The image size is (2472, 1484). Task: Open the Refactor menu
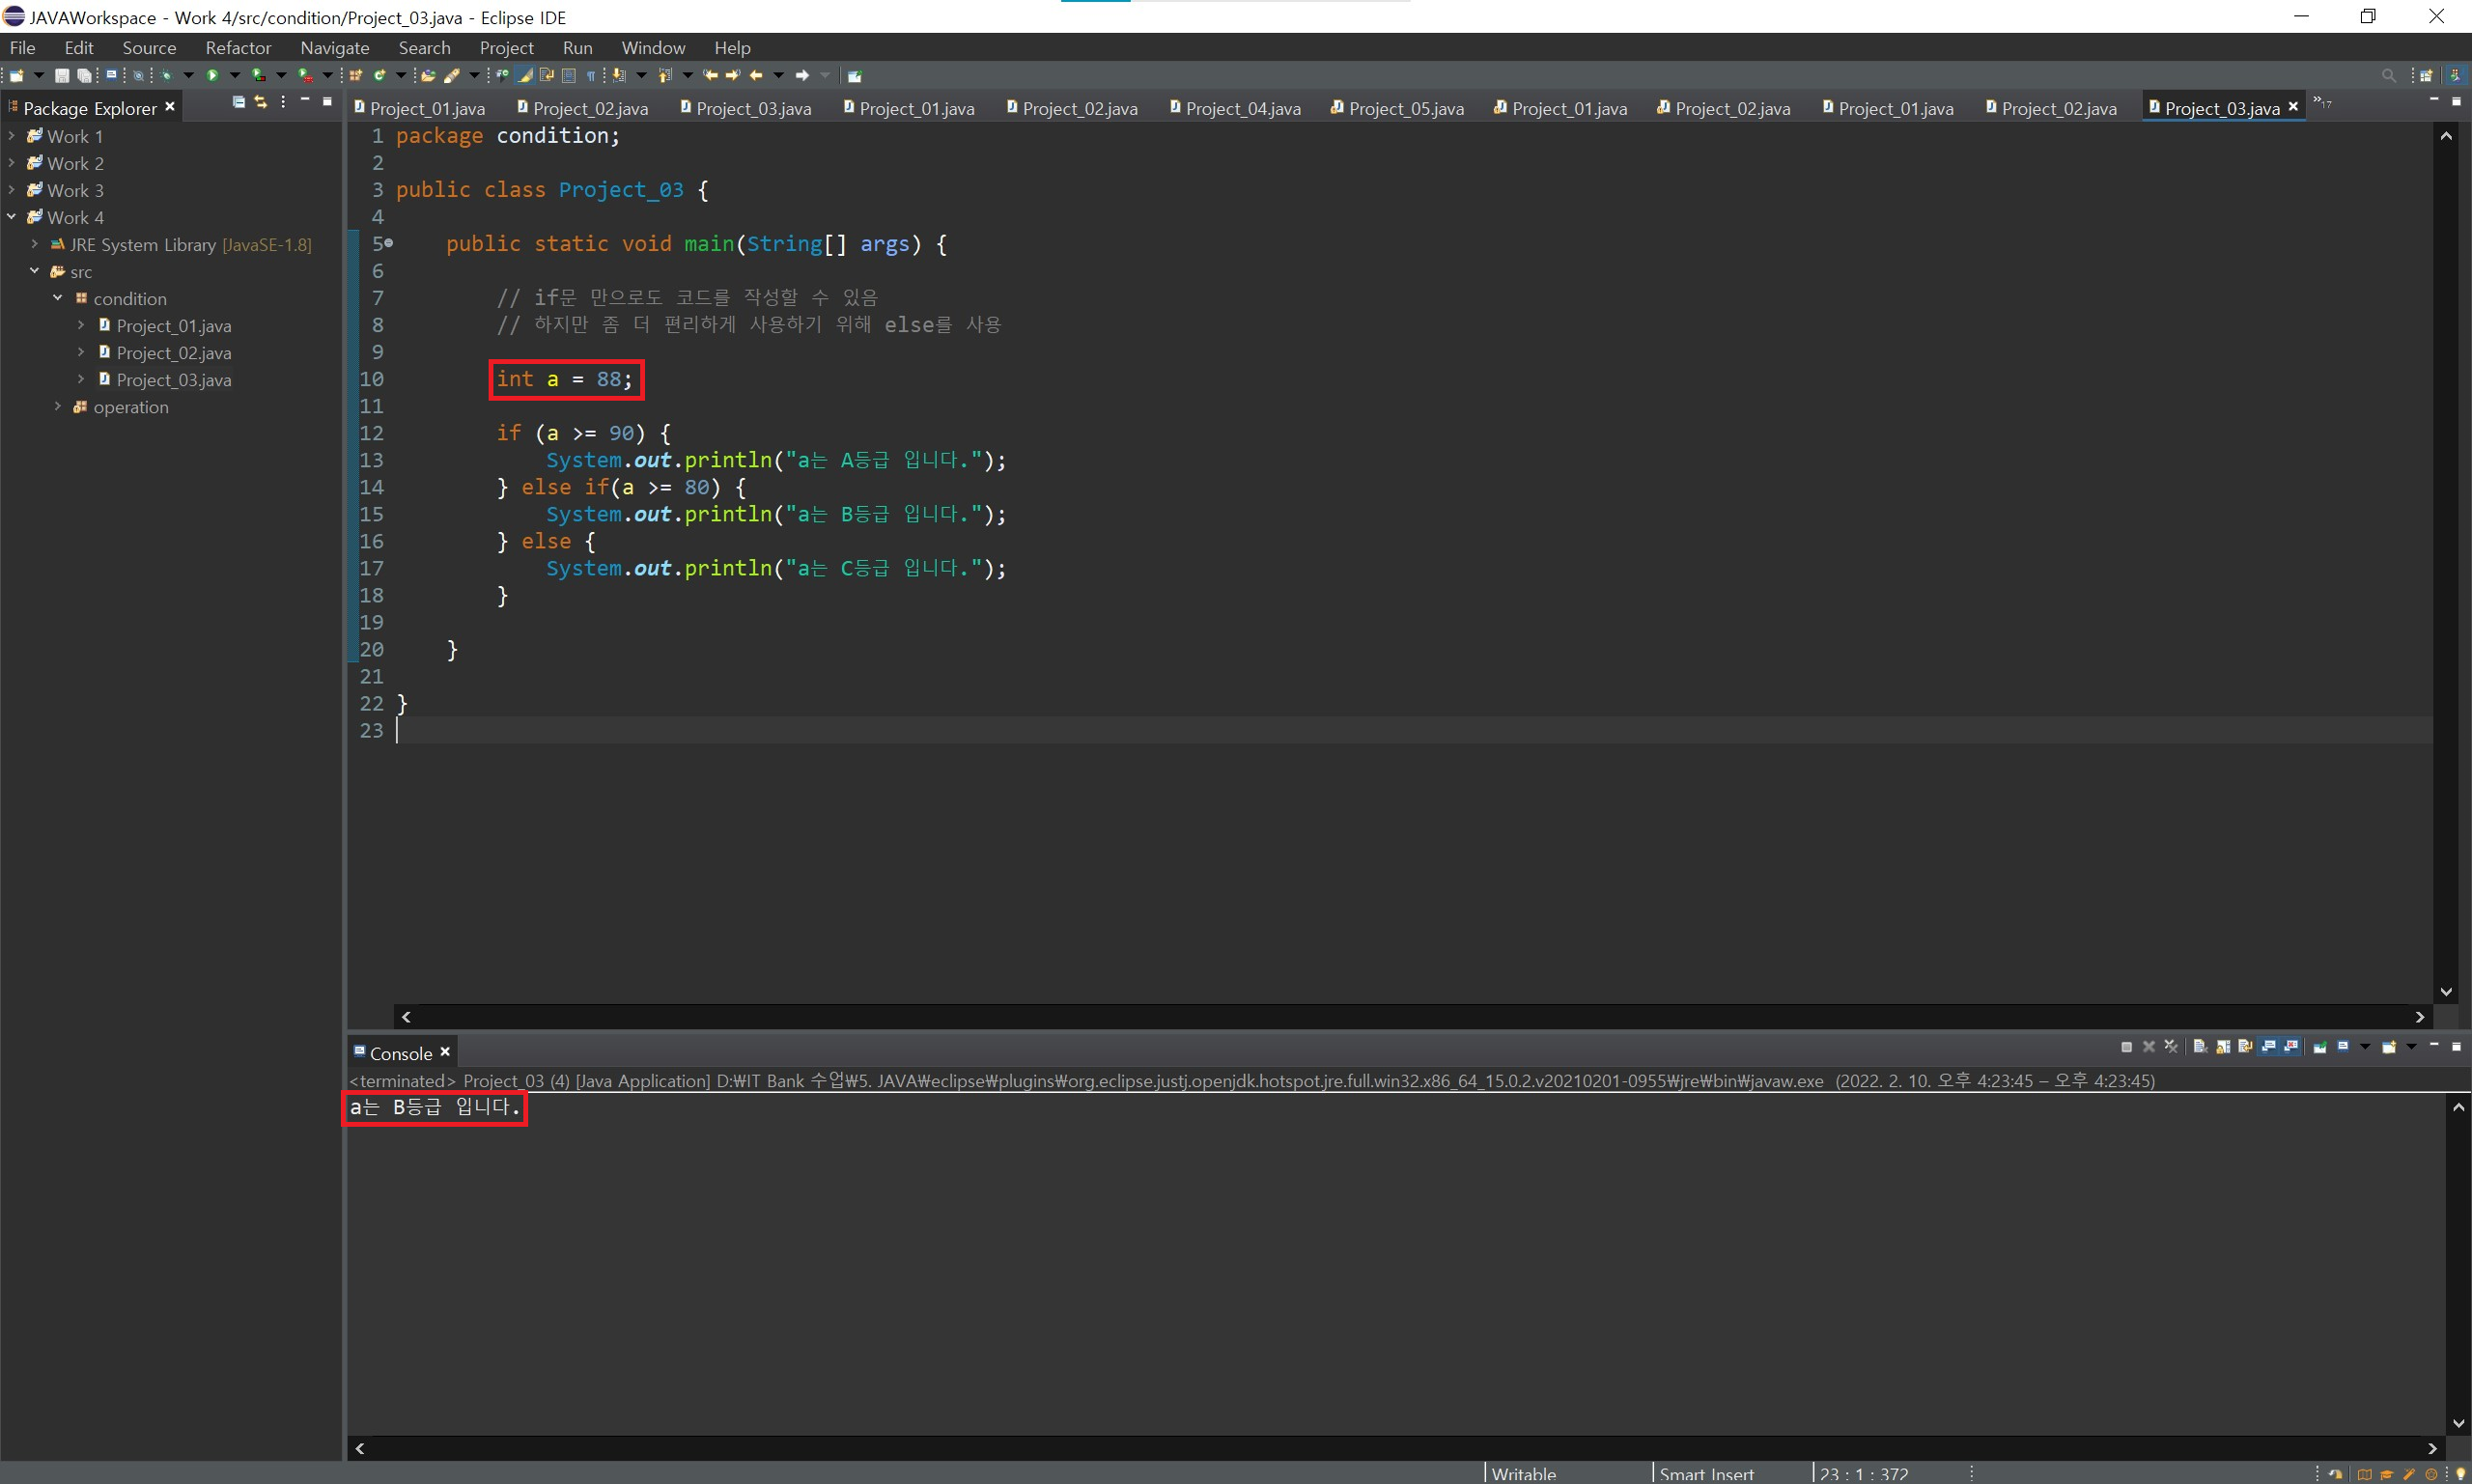click(238, 48)
